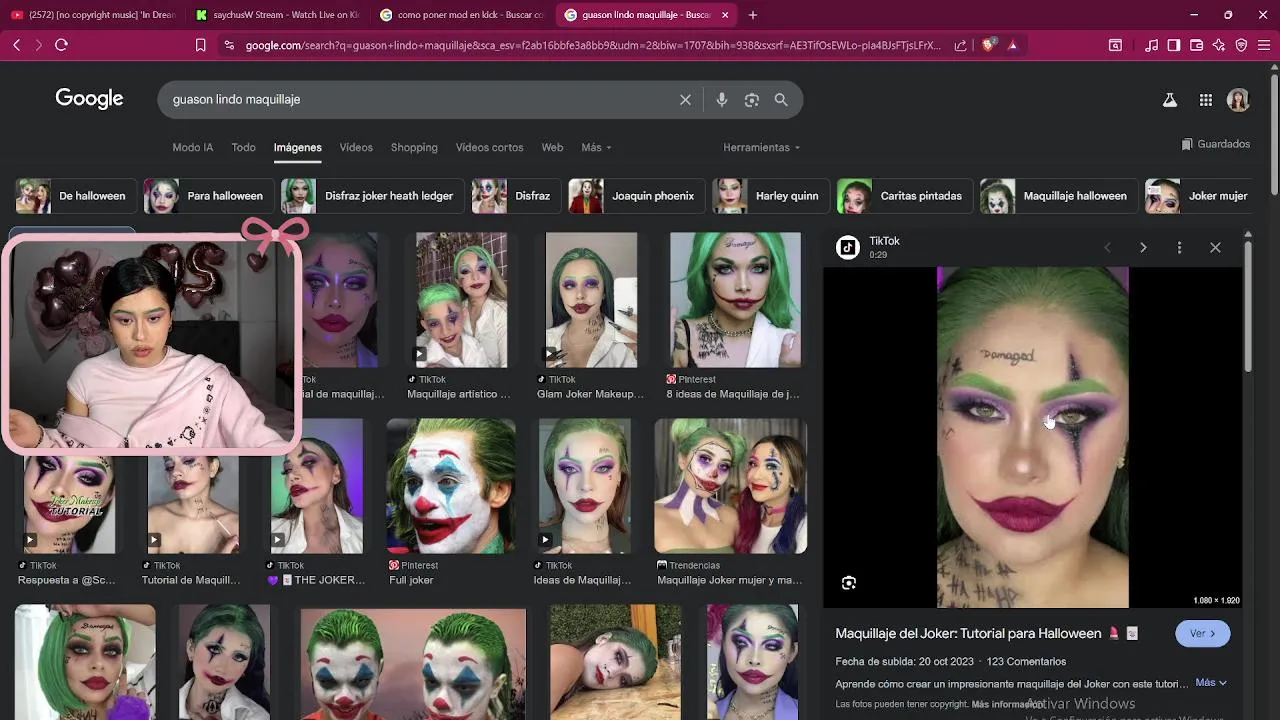This screenshot has height=720, width=1280.
Task: Open the 'Glam Joker Makeup' TikTok thumbnail
Action: [x=591, y=300]
